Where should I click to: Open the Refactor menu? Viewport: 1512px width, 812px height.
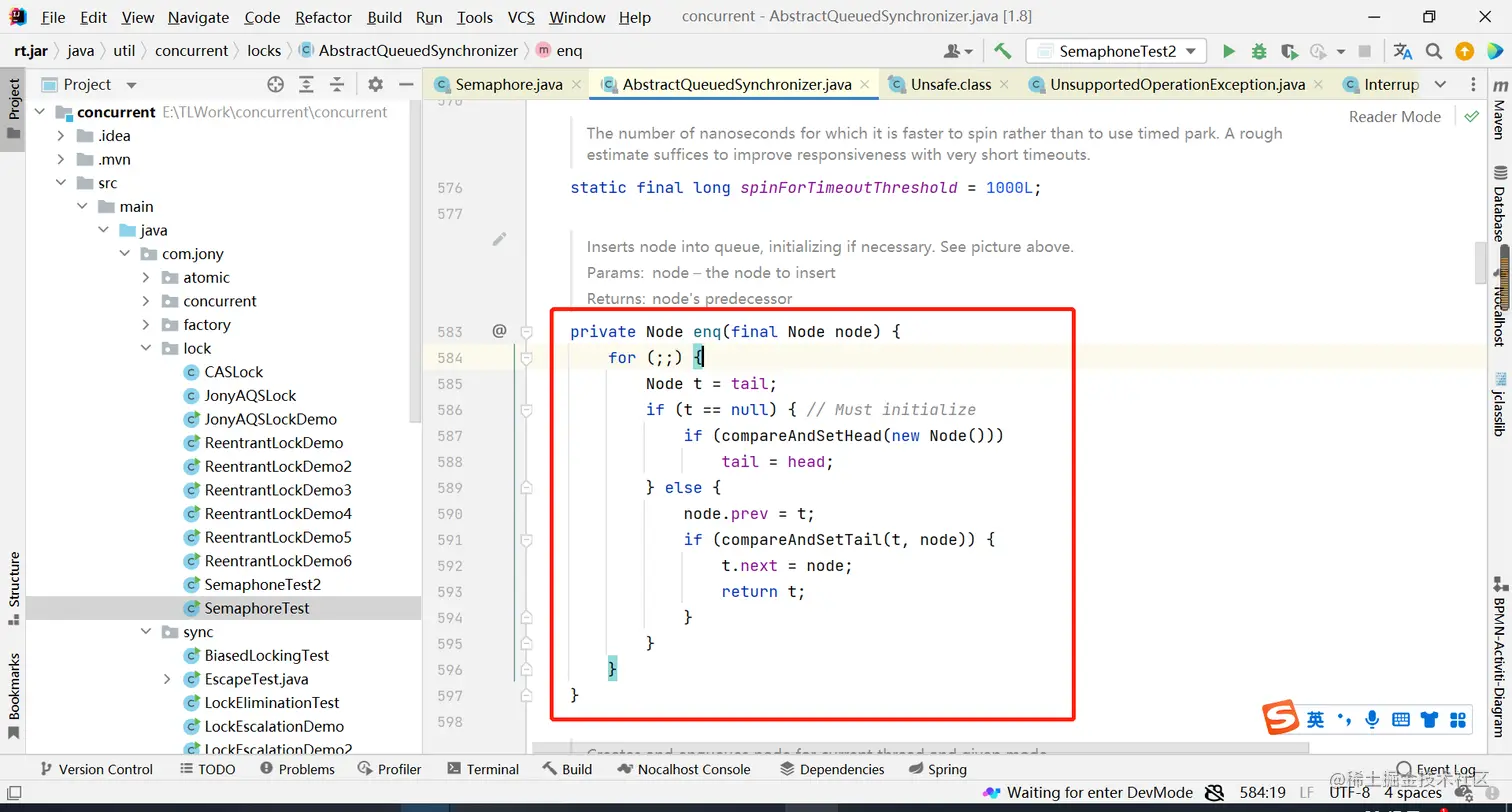click(x=323, y=17)
